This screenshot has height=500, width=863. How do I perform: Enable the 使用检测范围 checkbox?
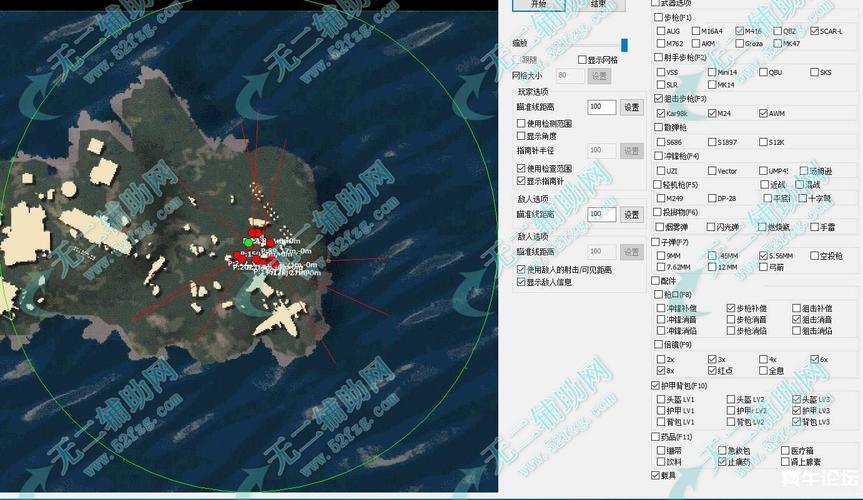[521, 123]
